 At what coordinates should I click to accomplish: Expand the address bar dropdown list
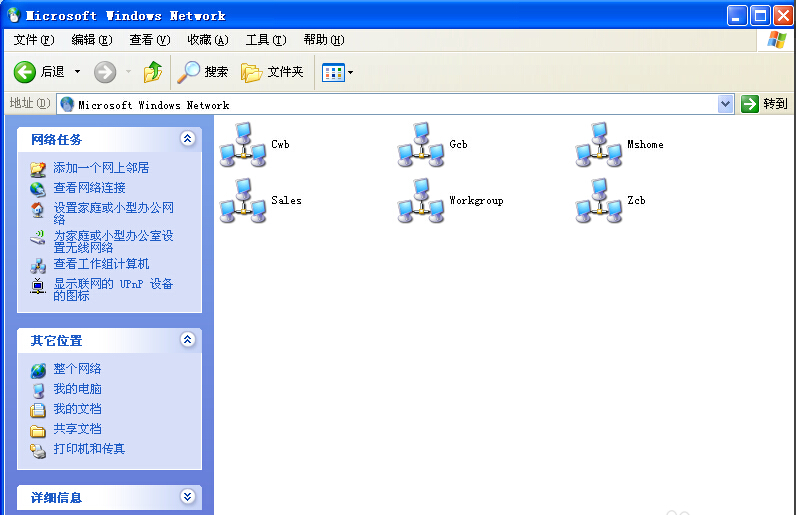(x=726, y=104)
